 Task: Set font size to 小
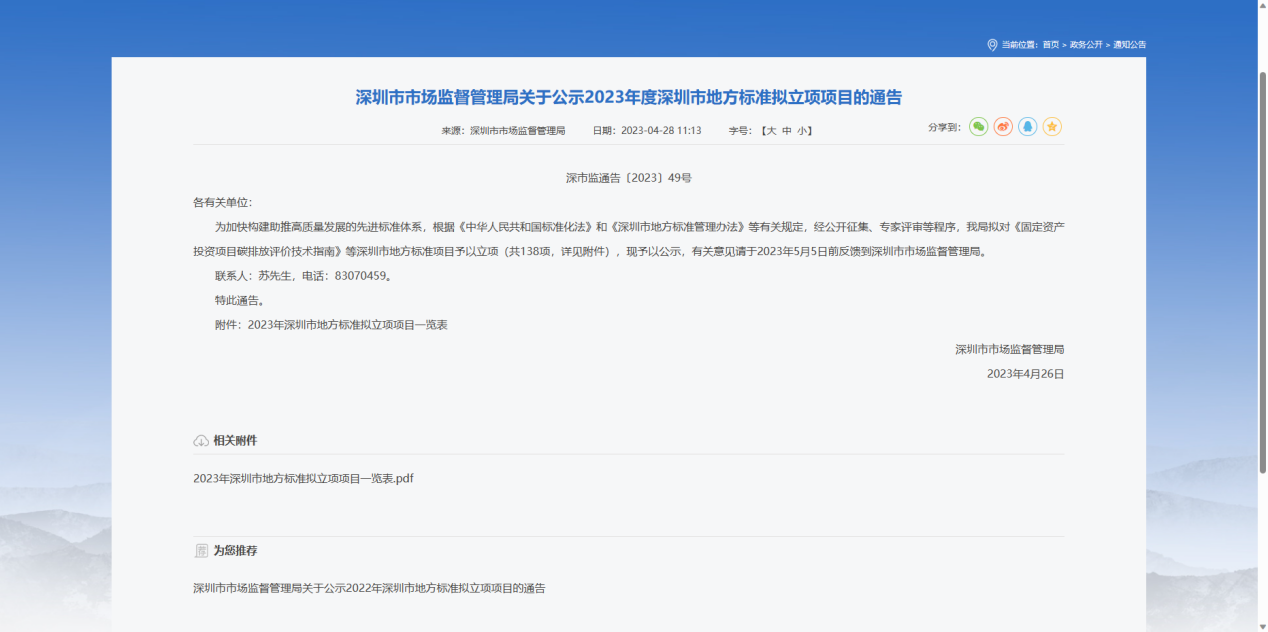pos(802,131)
